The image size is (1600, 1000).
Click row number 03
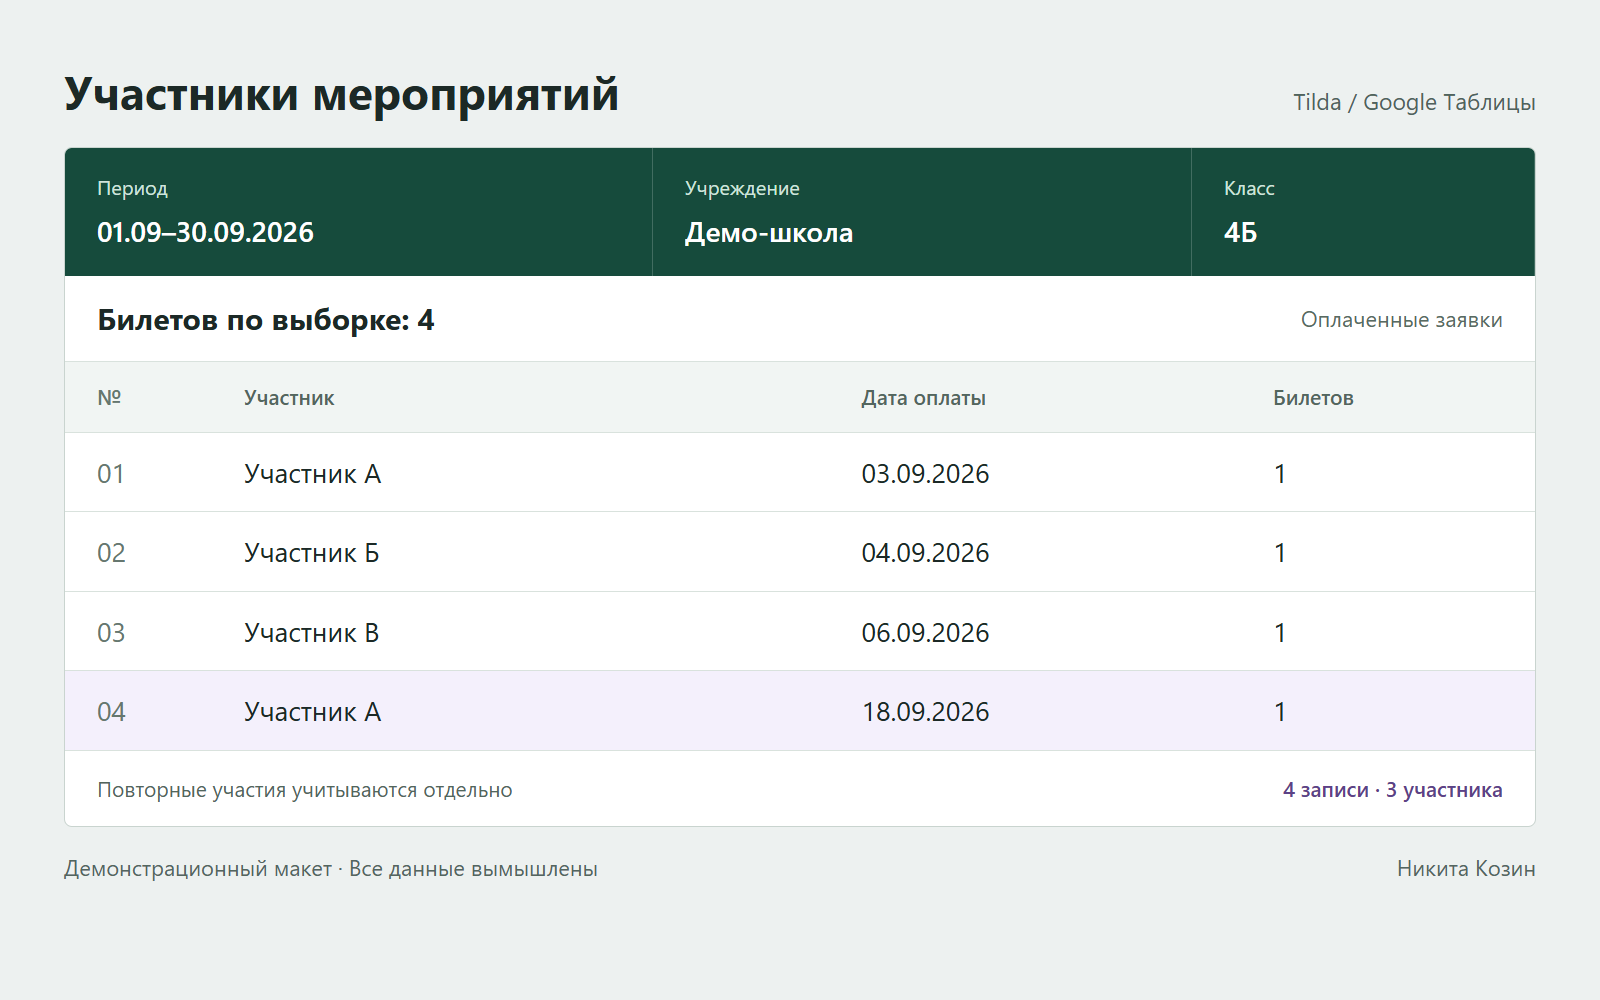click(x=111, y=633)
